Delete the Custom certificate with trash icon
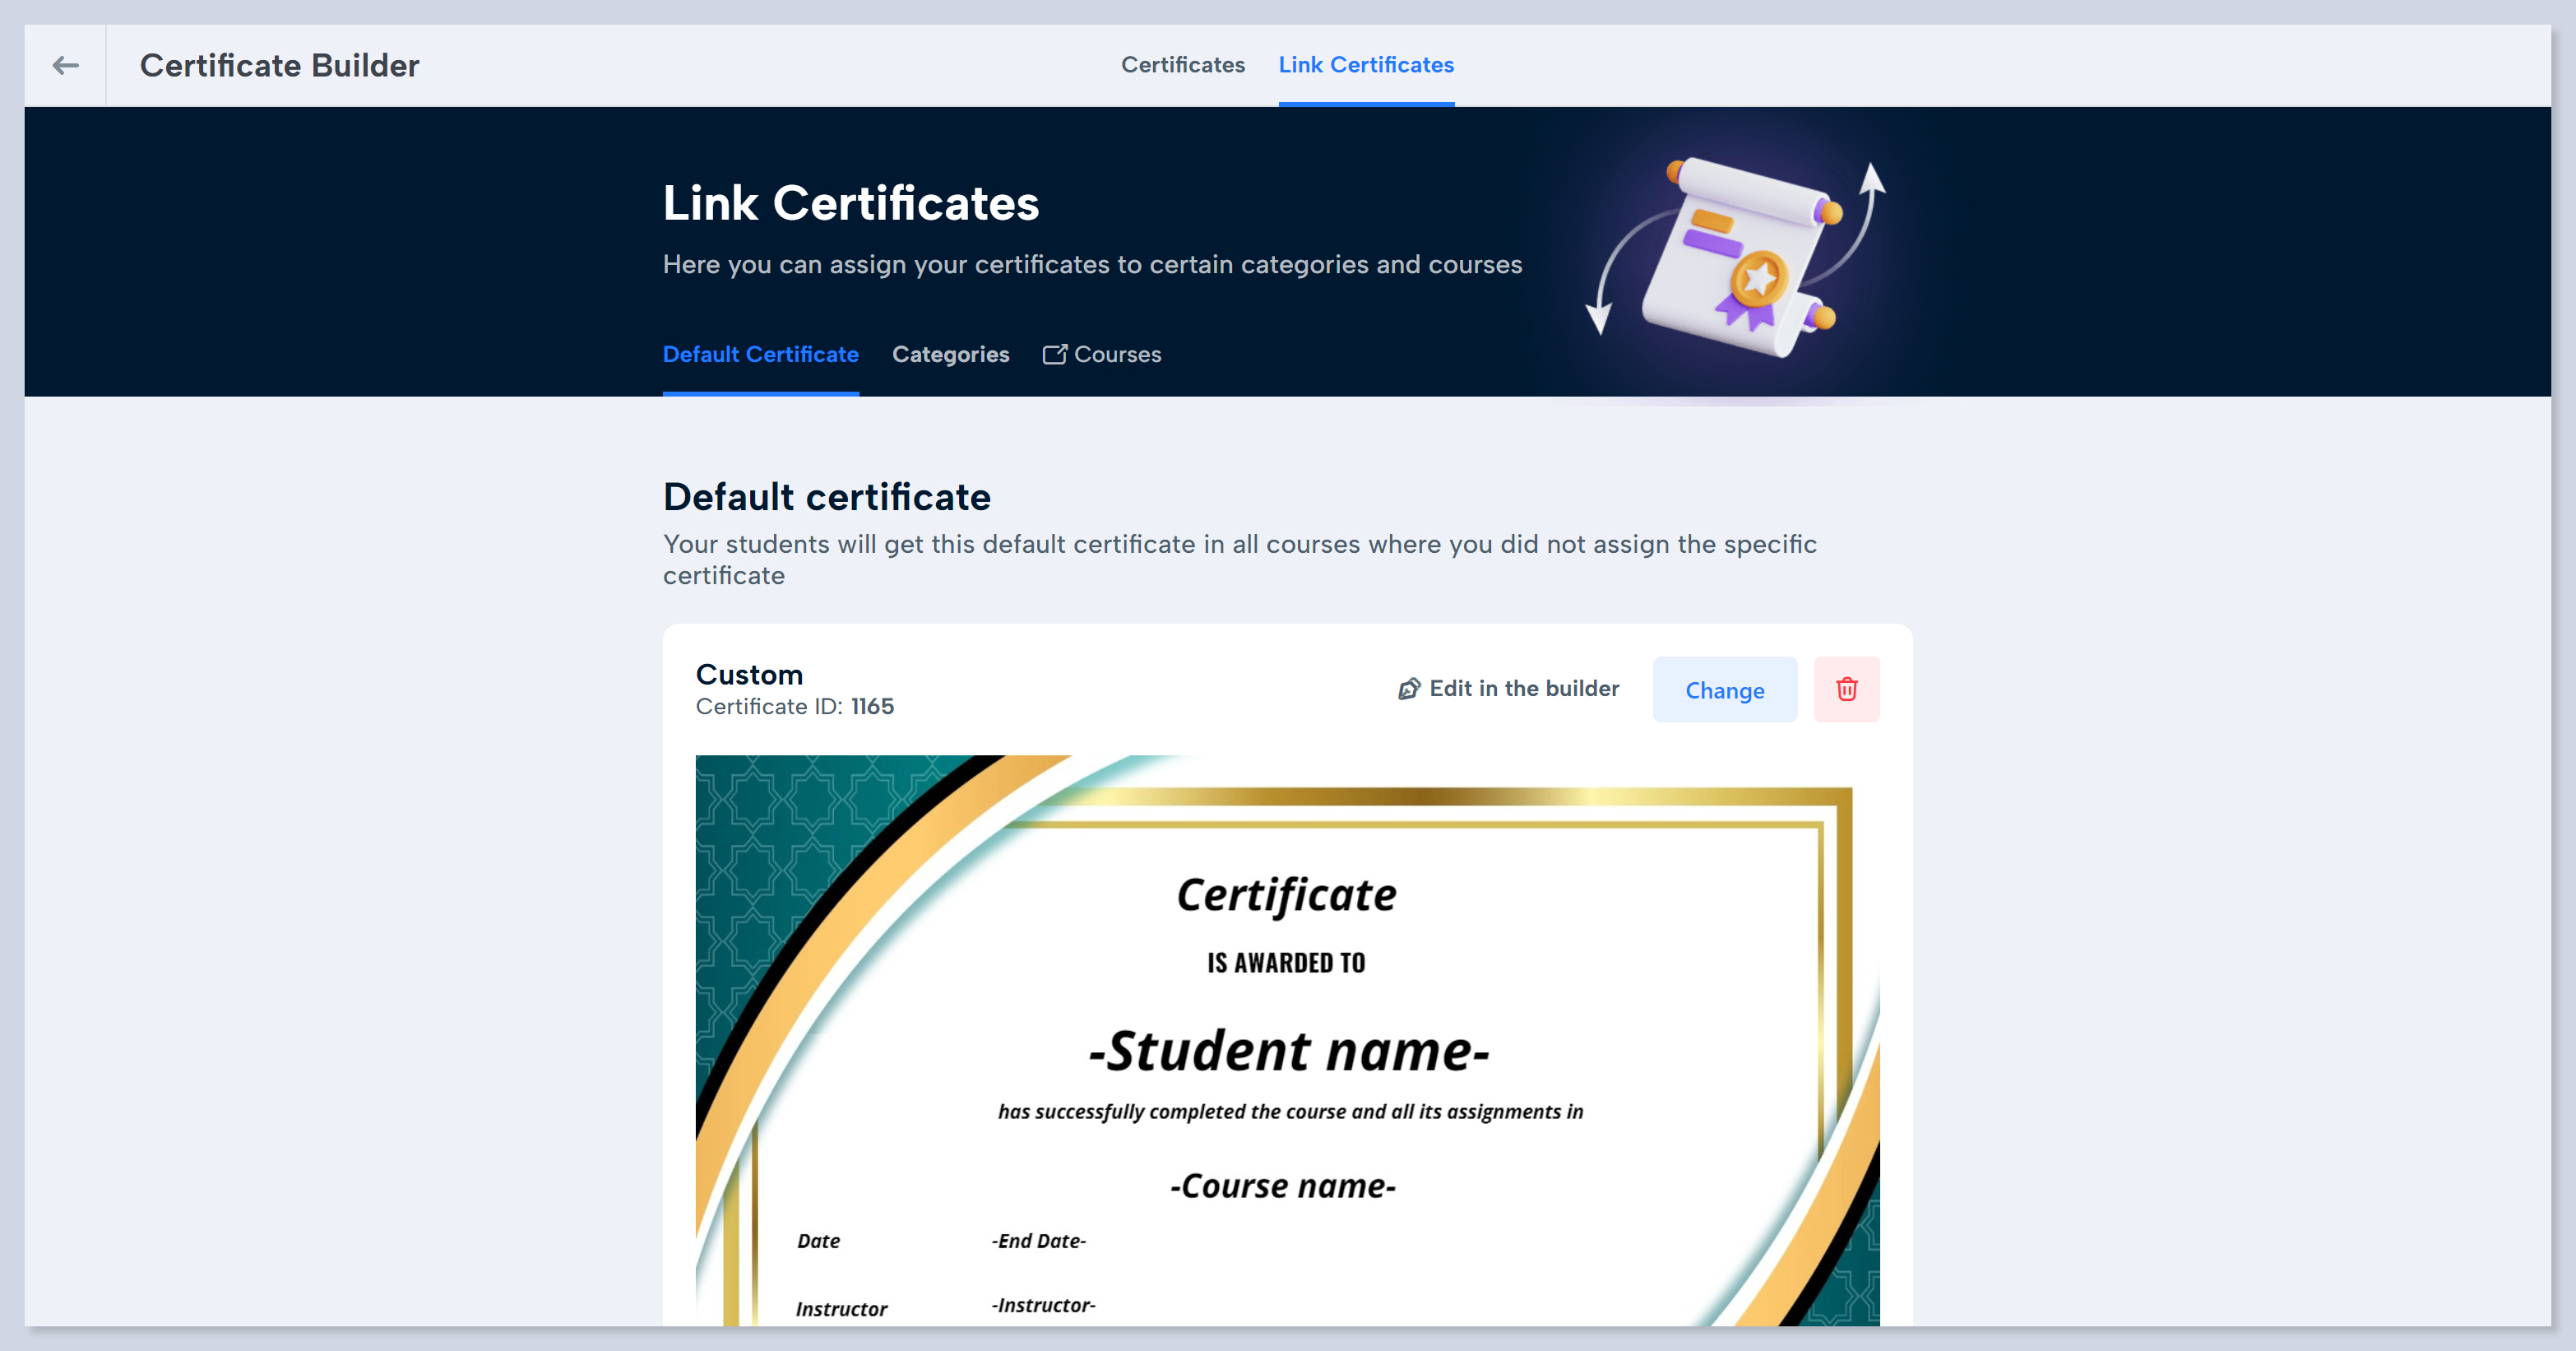 point(1846,689)
